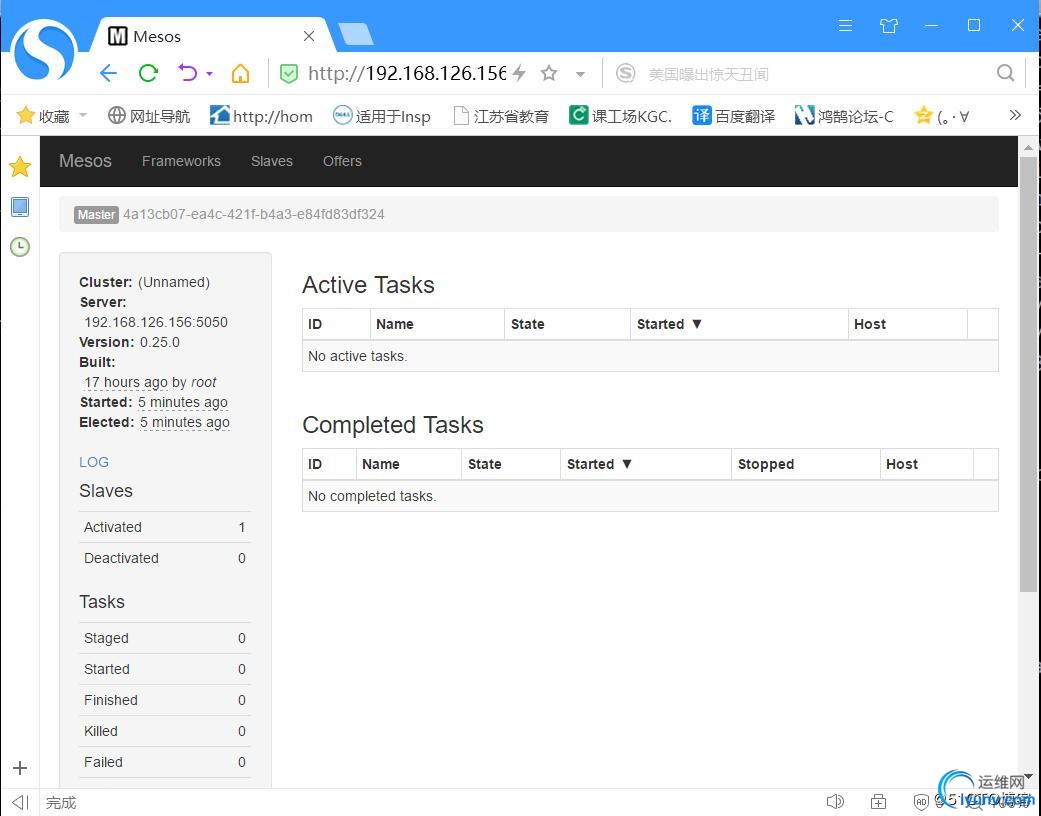Click the Sogou search engine icon
The image size is (1041, 816).
click(x=625, y=73)
